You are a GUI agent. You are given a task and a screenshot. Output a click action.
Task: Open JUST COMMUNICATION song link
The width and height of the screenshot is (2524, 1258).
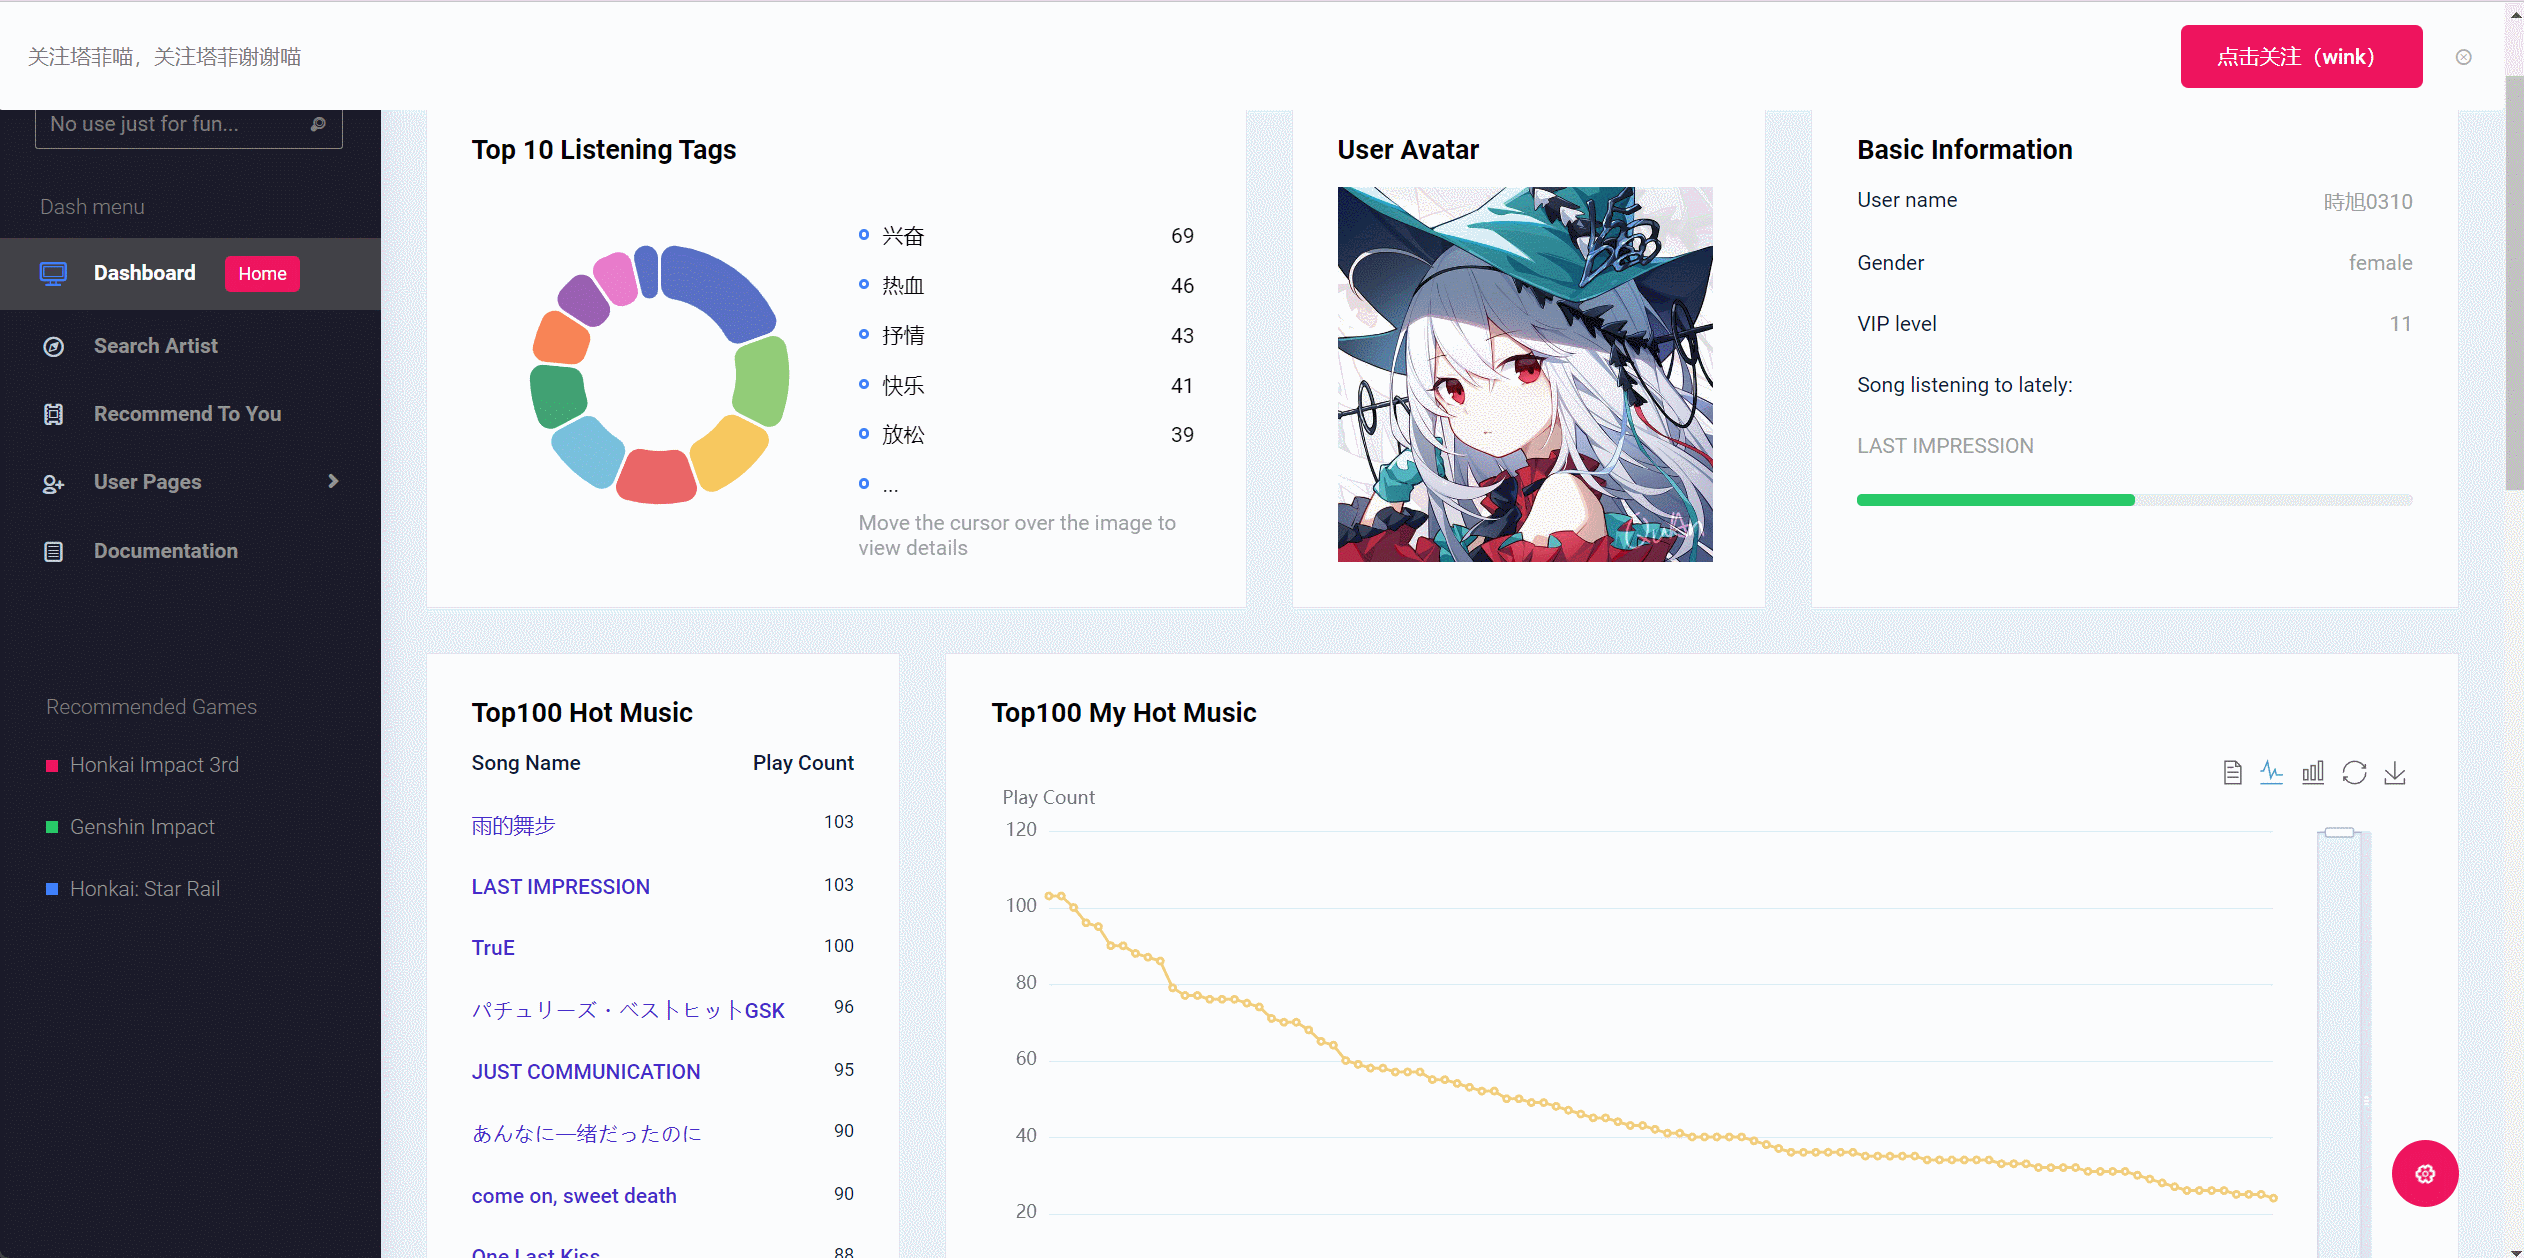tap(585, 1072)
